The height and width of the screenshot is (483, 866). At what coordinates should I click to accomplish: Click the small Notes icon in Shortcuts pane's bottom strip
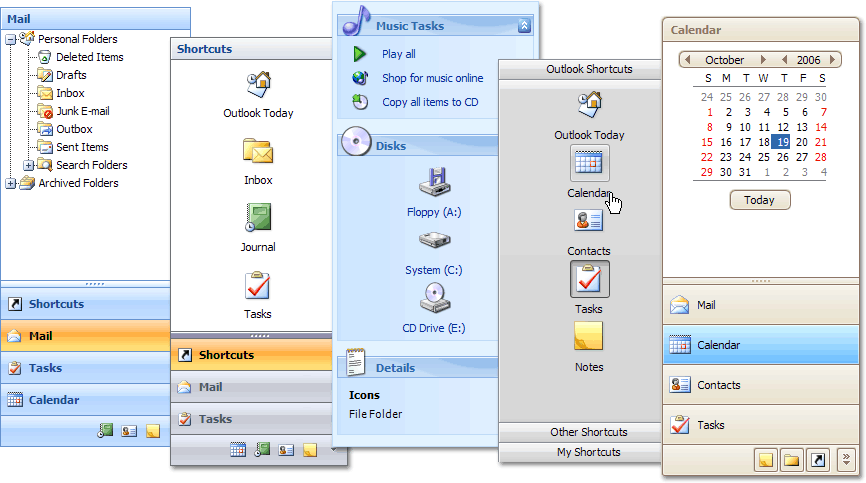coord(310,450)
